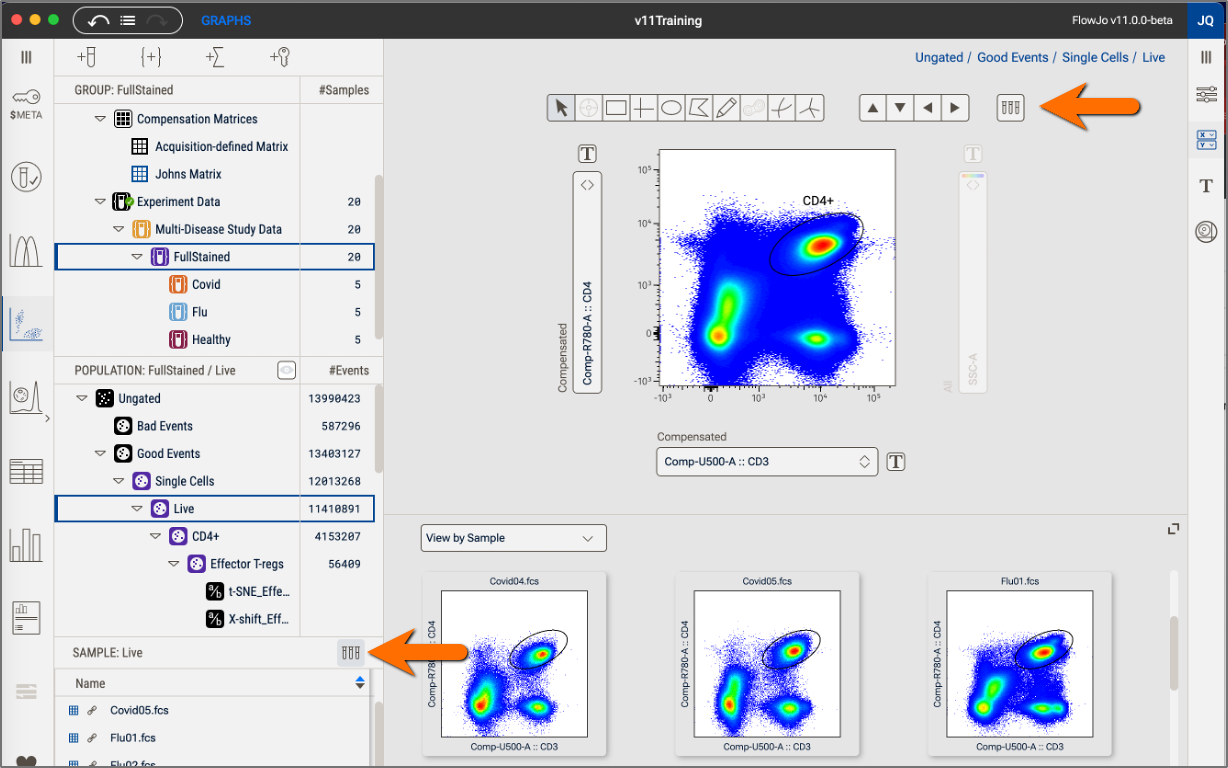This screenshot has width=1228, height=768.
Task: Click the add sample tube icon
Action: coord(87,57)
